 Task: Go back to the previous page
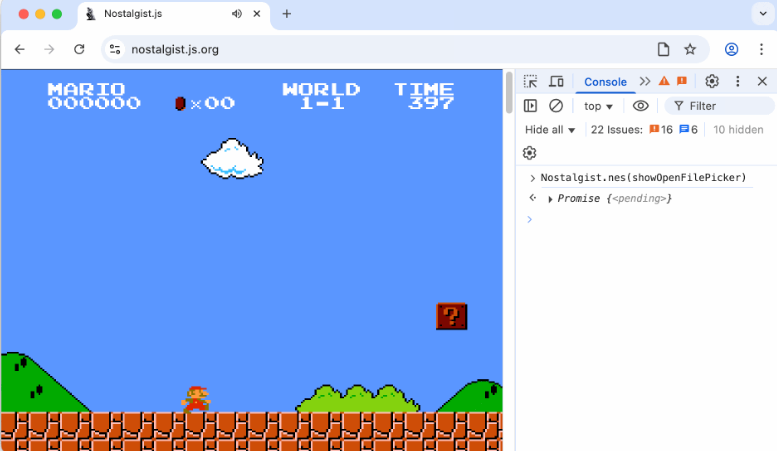click(20, 49)
